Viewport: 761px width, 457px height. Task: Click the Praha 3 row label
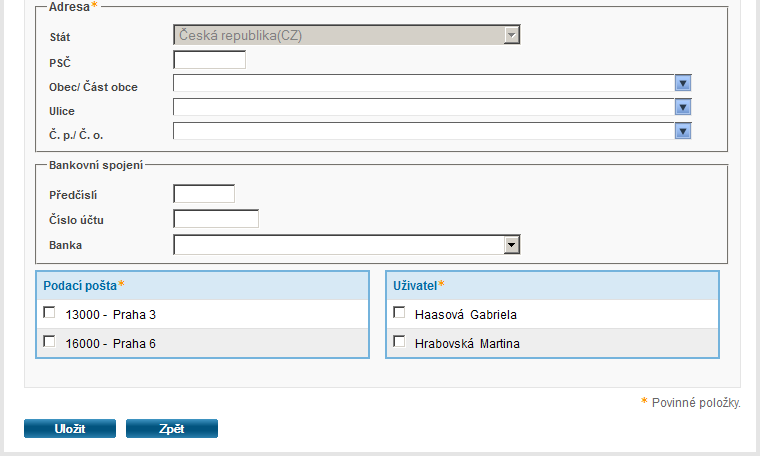[x=111, y=315]
